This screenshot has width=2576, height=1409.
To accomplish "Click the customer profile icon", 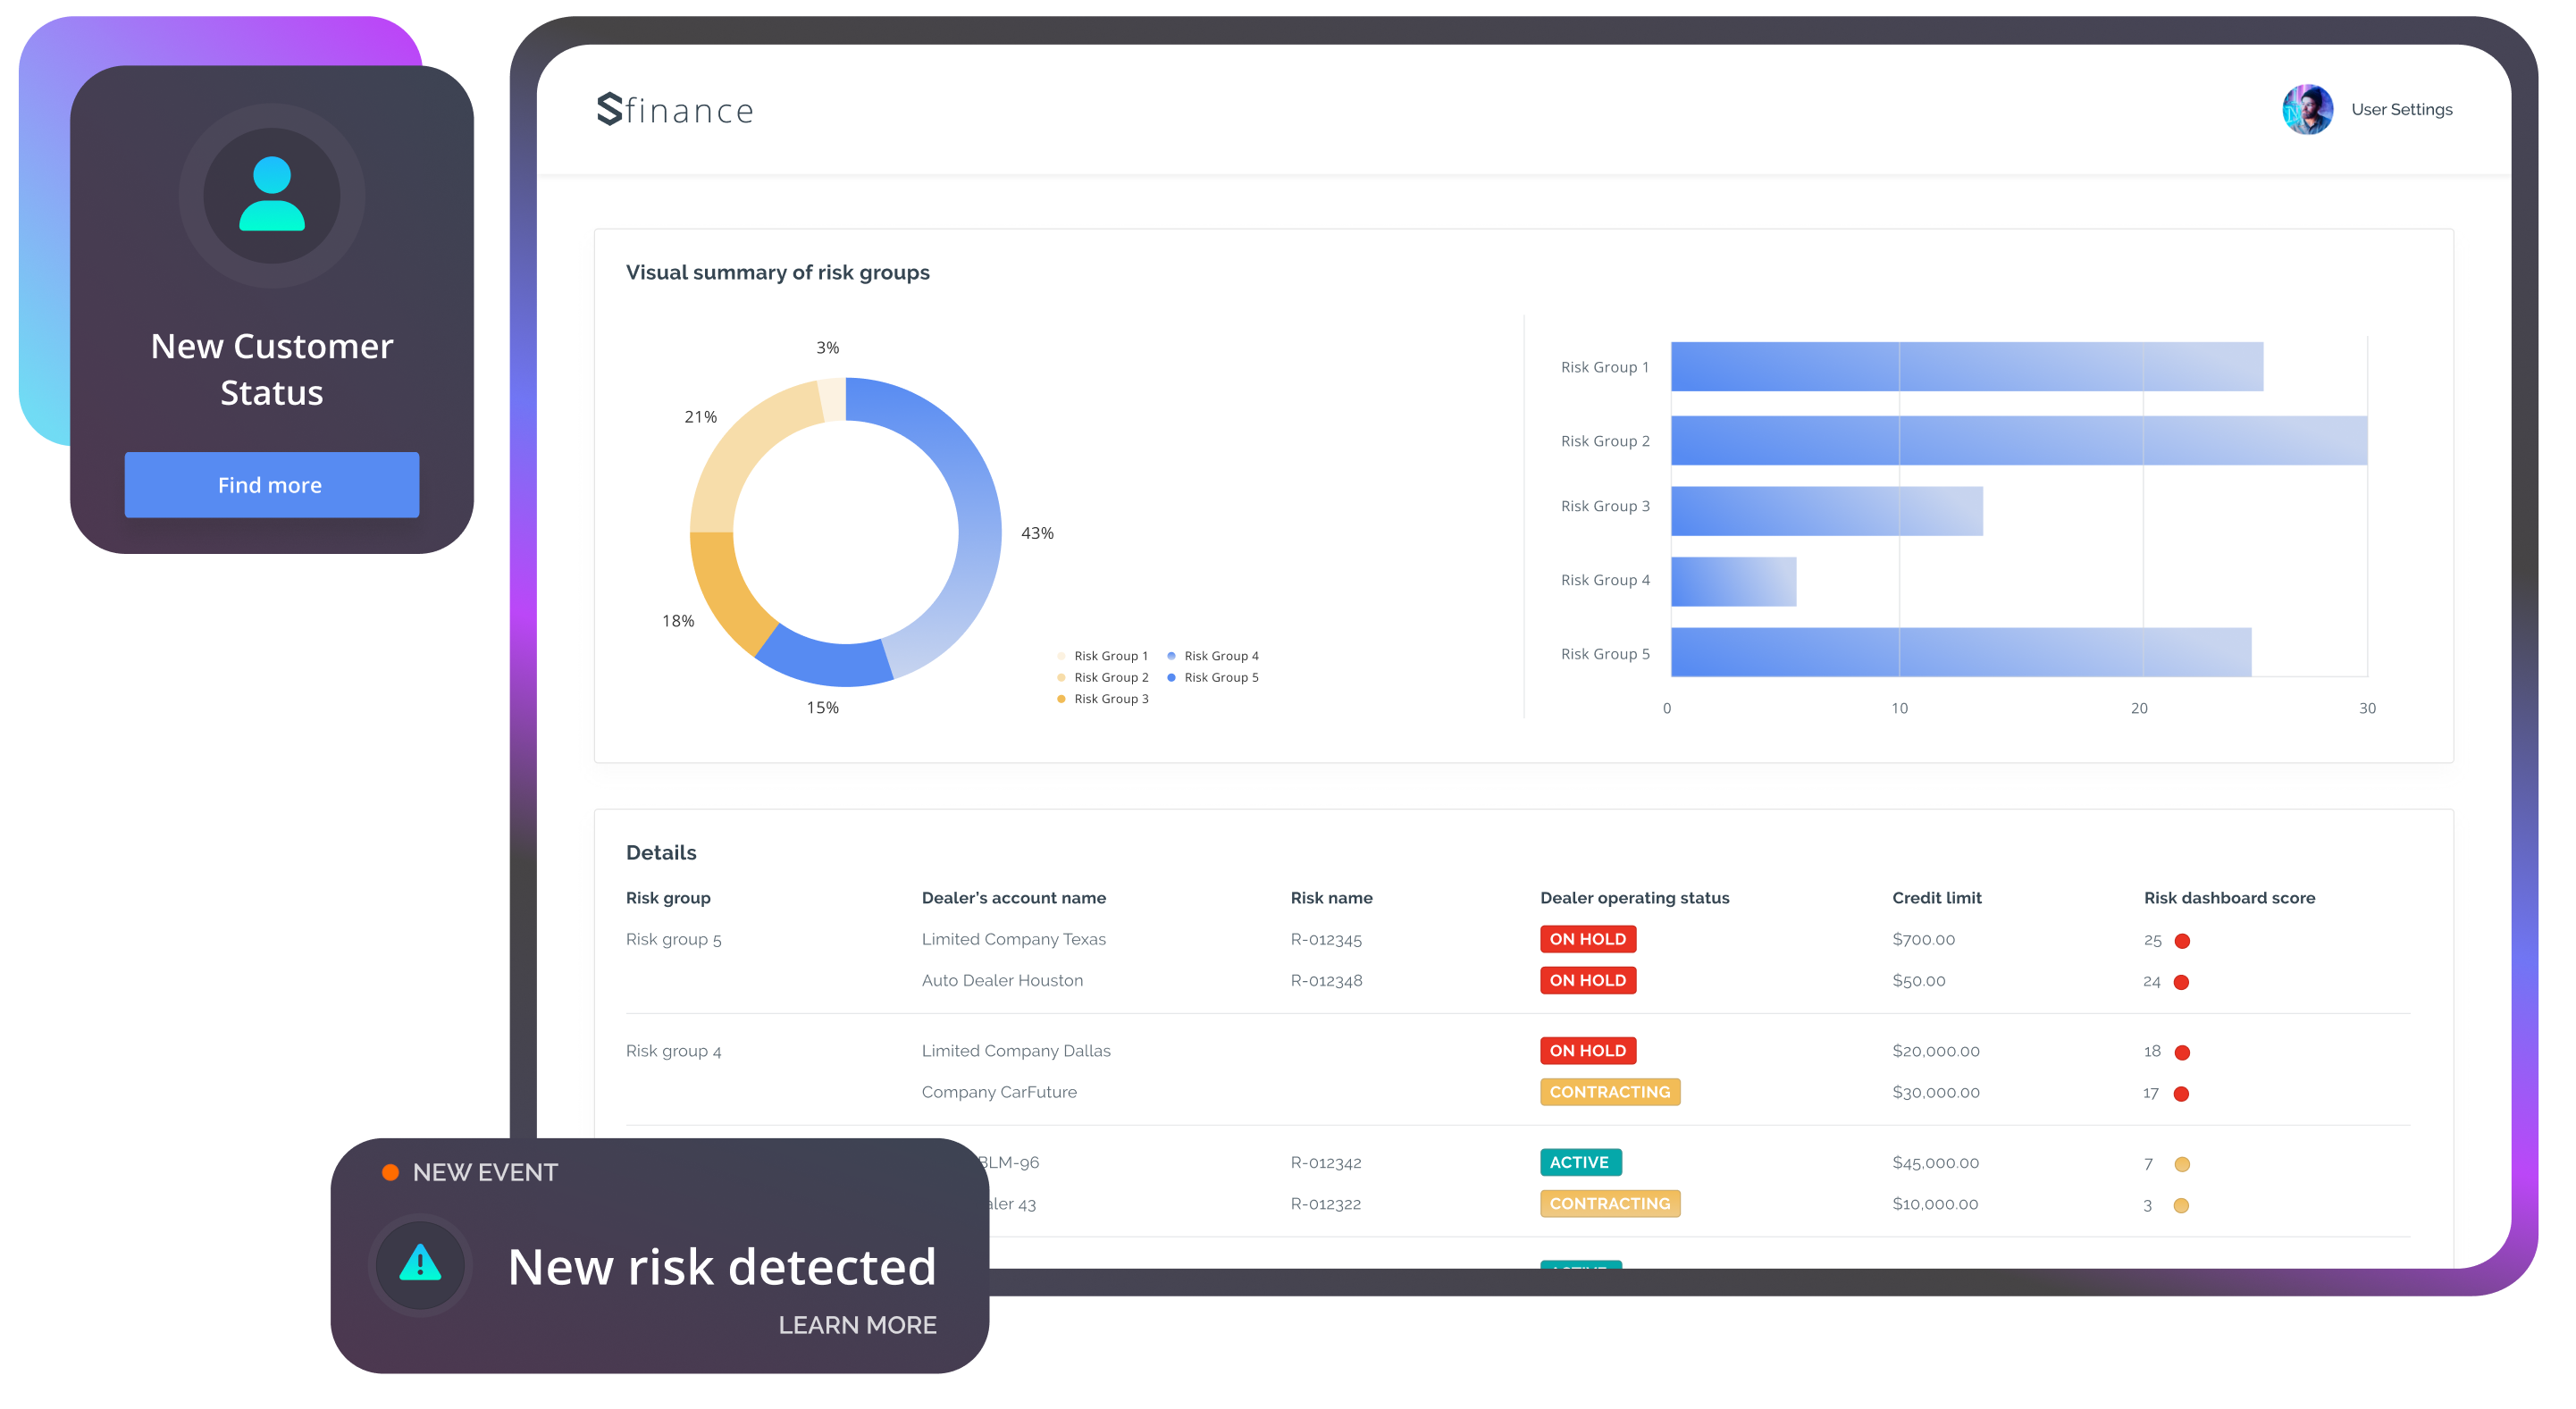I will [x=272, y=195].
